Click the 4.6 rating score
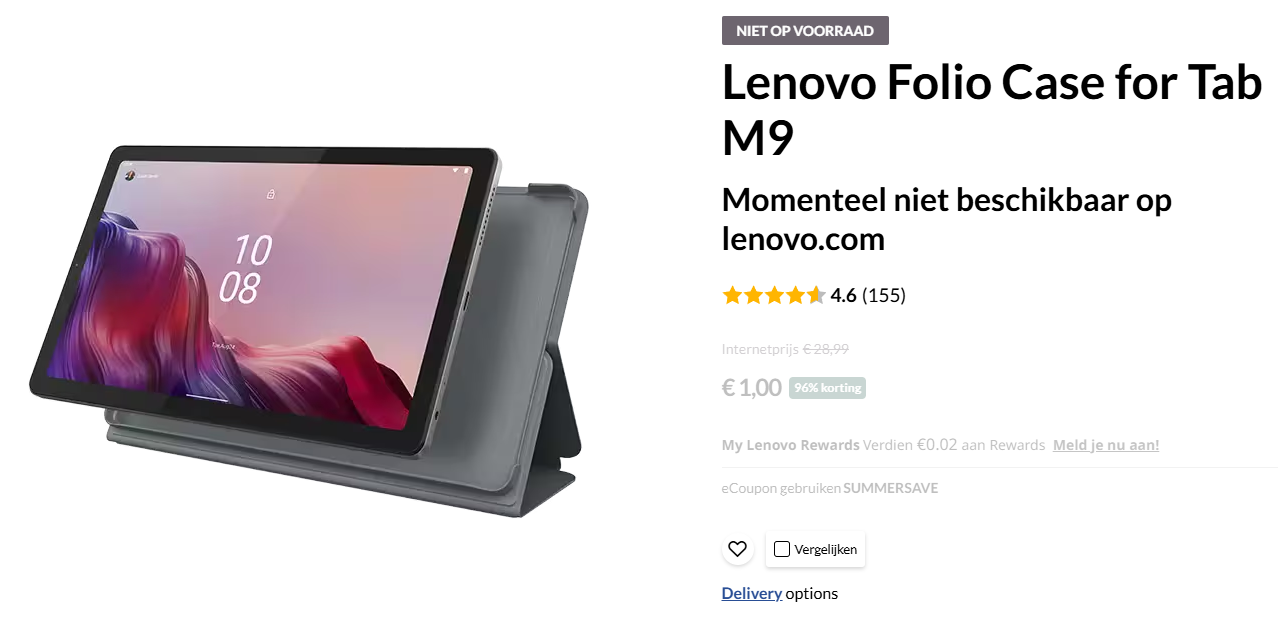The height and width of the screenshot is (617, 1278). click(844, 295)
